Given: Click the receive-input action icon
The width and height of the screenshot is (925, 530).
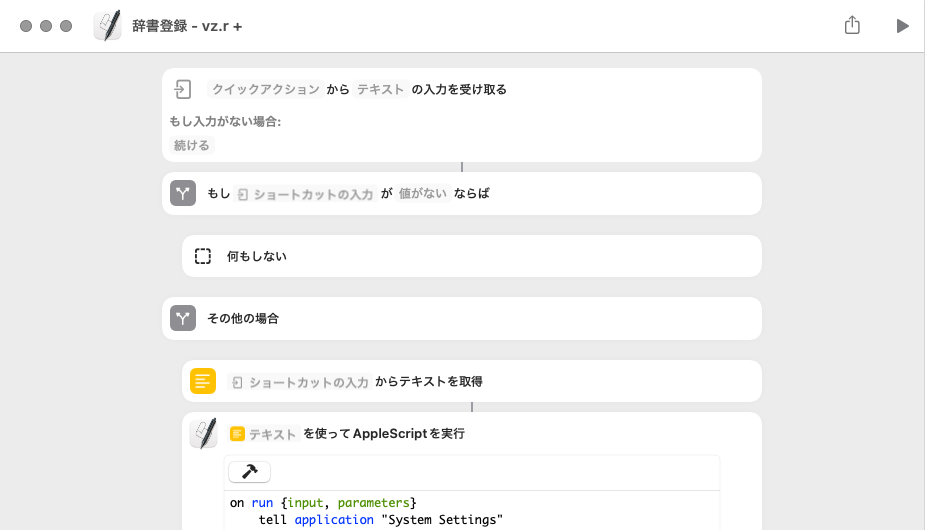Looking at the screenshot, I should pyautogui.click(x=182, y=89).
